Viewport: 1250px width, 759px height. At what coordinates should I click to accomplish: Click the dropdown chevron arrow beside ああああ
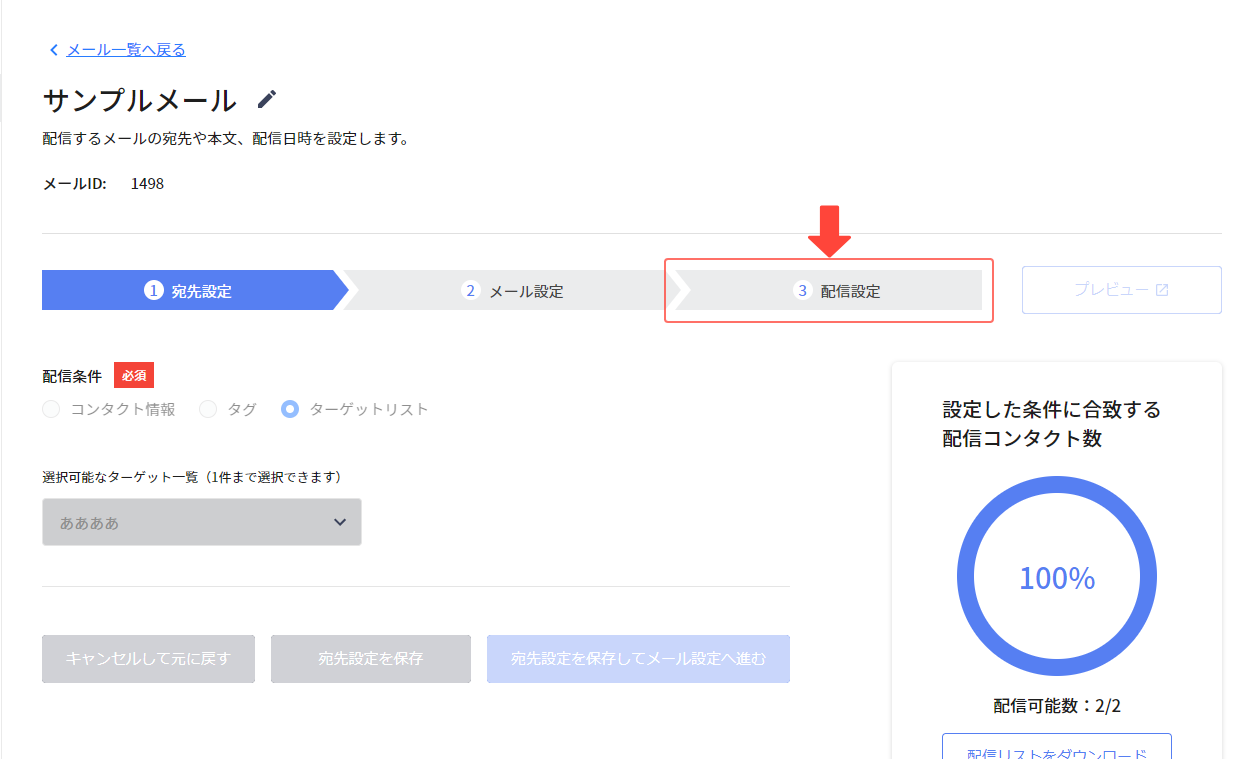pyautogui.click(x=340, y=522)
